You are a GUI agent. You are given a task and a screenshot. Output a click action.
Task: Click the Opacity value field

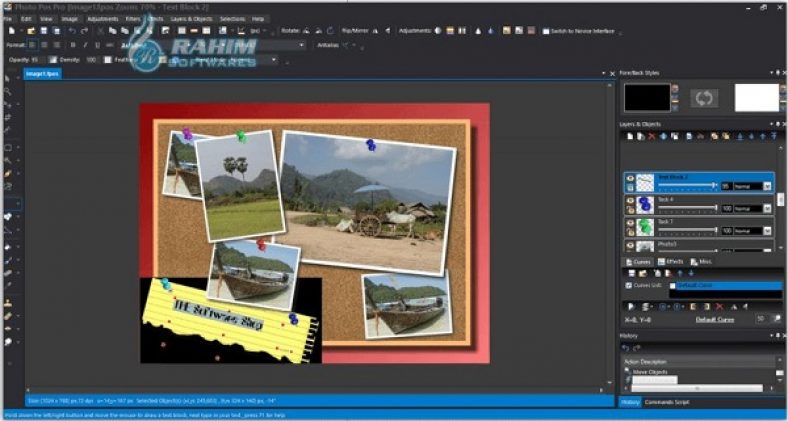tap(35, 60)
